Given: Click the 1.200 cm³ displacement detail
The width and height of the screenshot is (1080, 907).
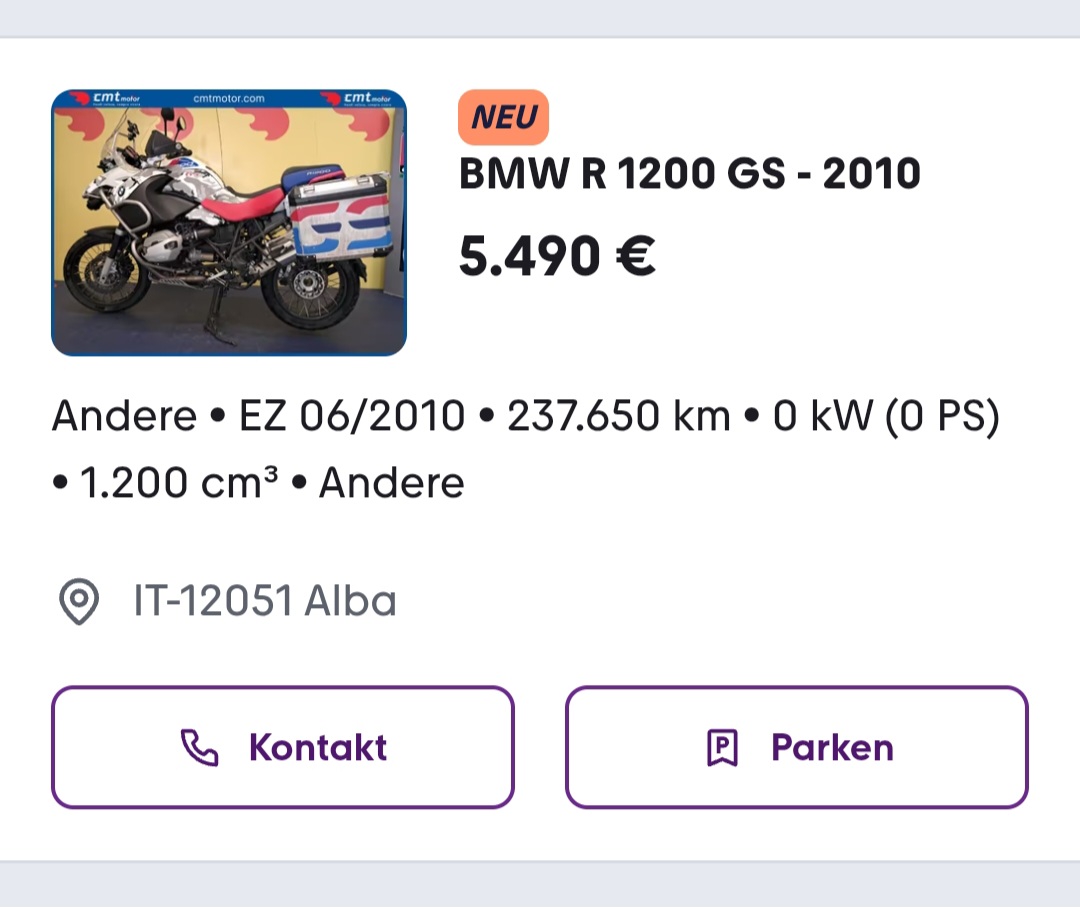Looking at the screenshot, I should click(x=179, y=482).
